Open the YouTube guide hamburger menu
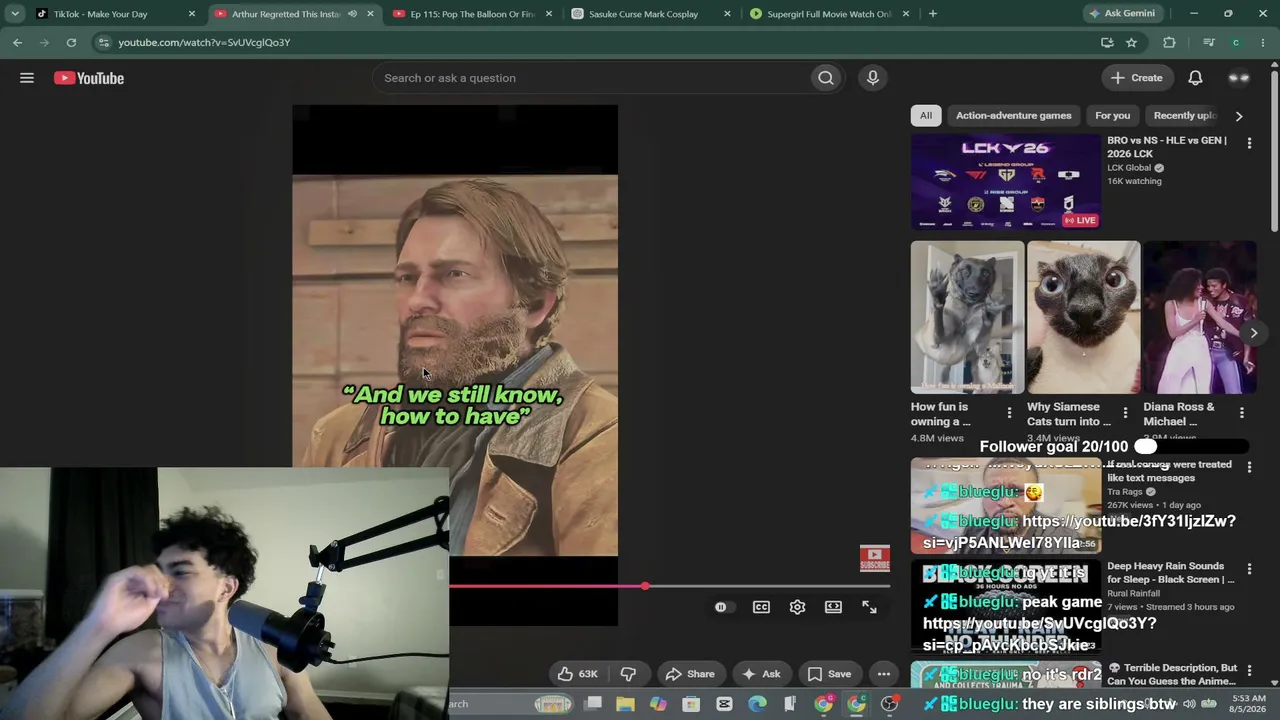1280x720 pixels. pyautogui.click(x=27, y=78)
